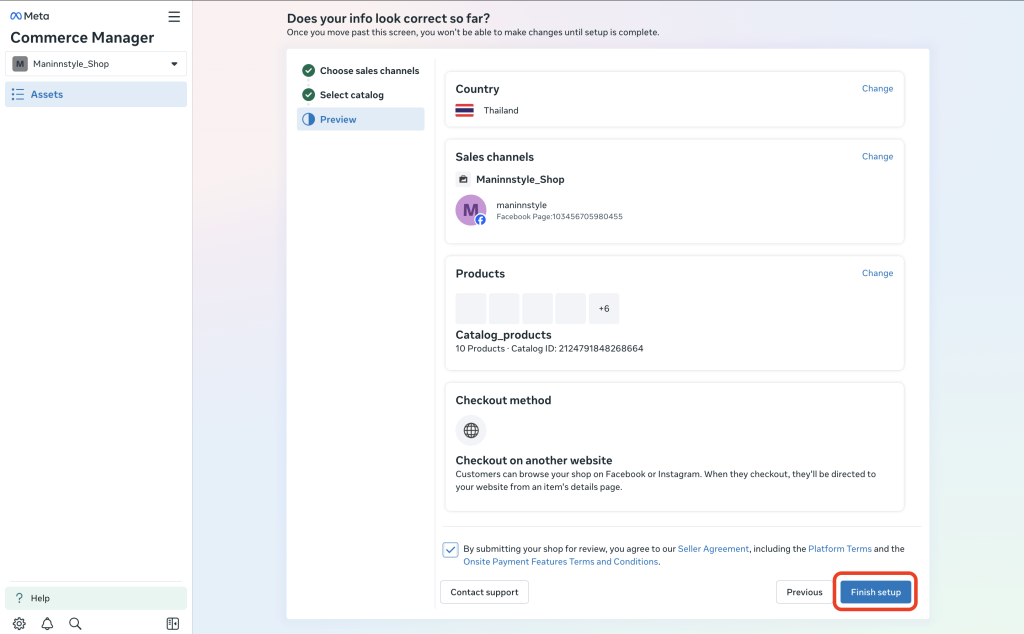
Task: Click the globe checkout method icon
Action: click(x=470, y=430)
